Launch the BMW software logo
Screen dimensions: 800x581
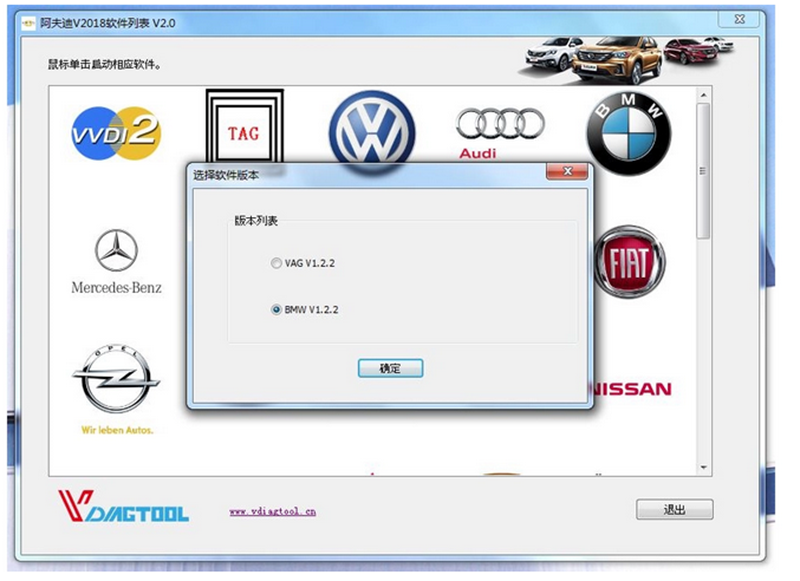(629, 134)
